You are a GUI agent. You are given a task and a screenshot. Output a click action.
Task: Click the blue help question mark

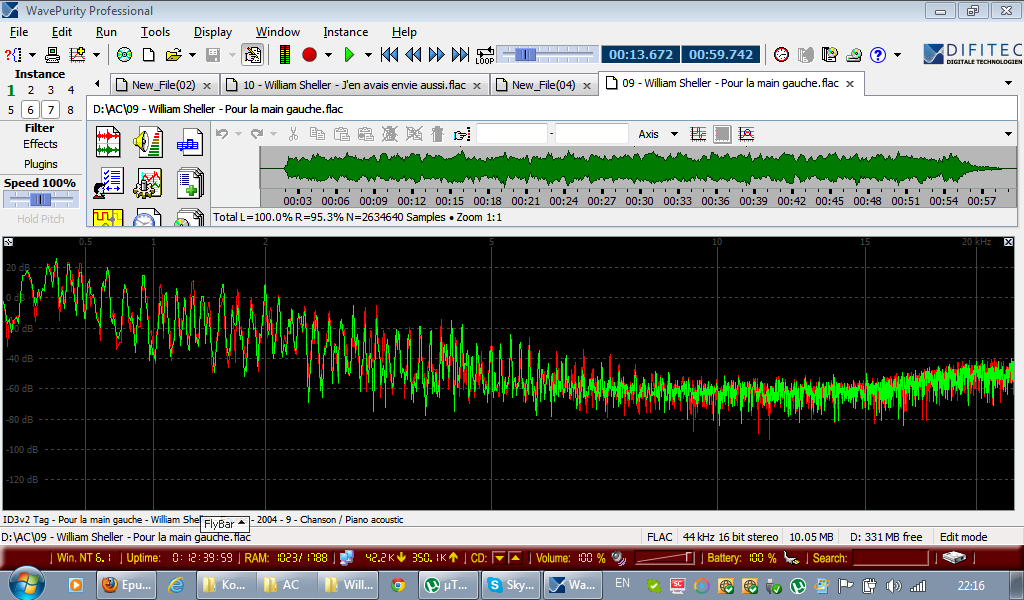[x=878, y=55]
